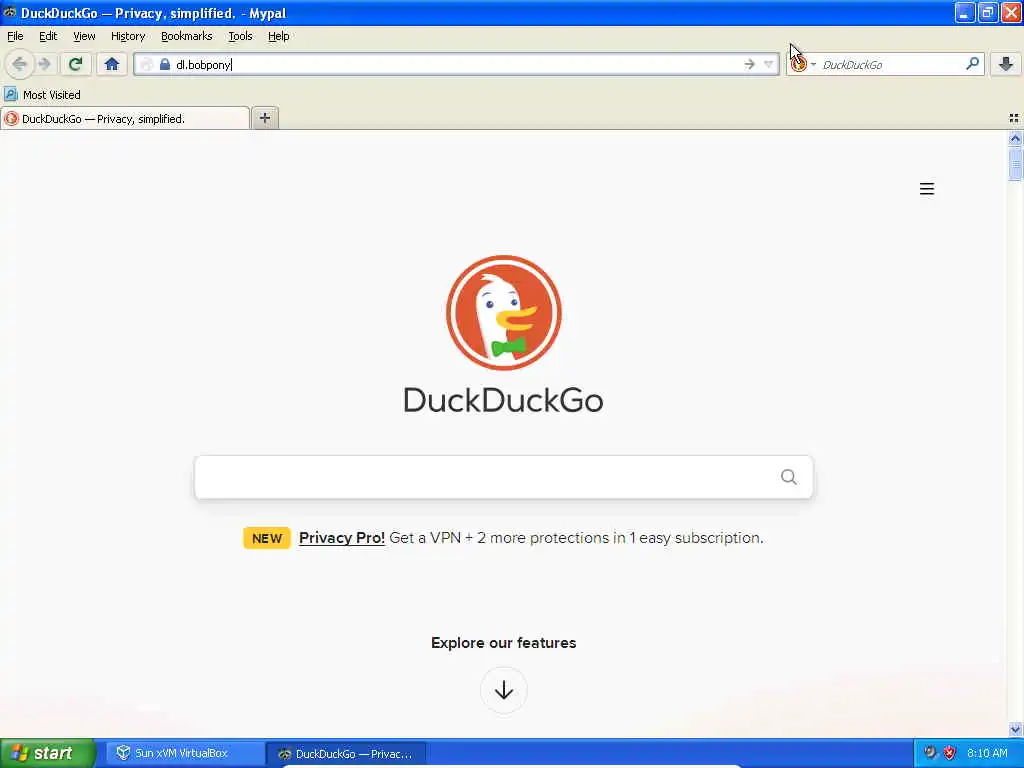Click the down arrow under Explore our features
The height and width of the screenshot is (768, 1024).
(504, 690)
